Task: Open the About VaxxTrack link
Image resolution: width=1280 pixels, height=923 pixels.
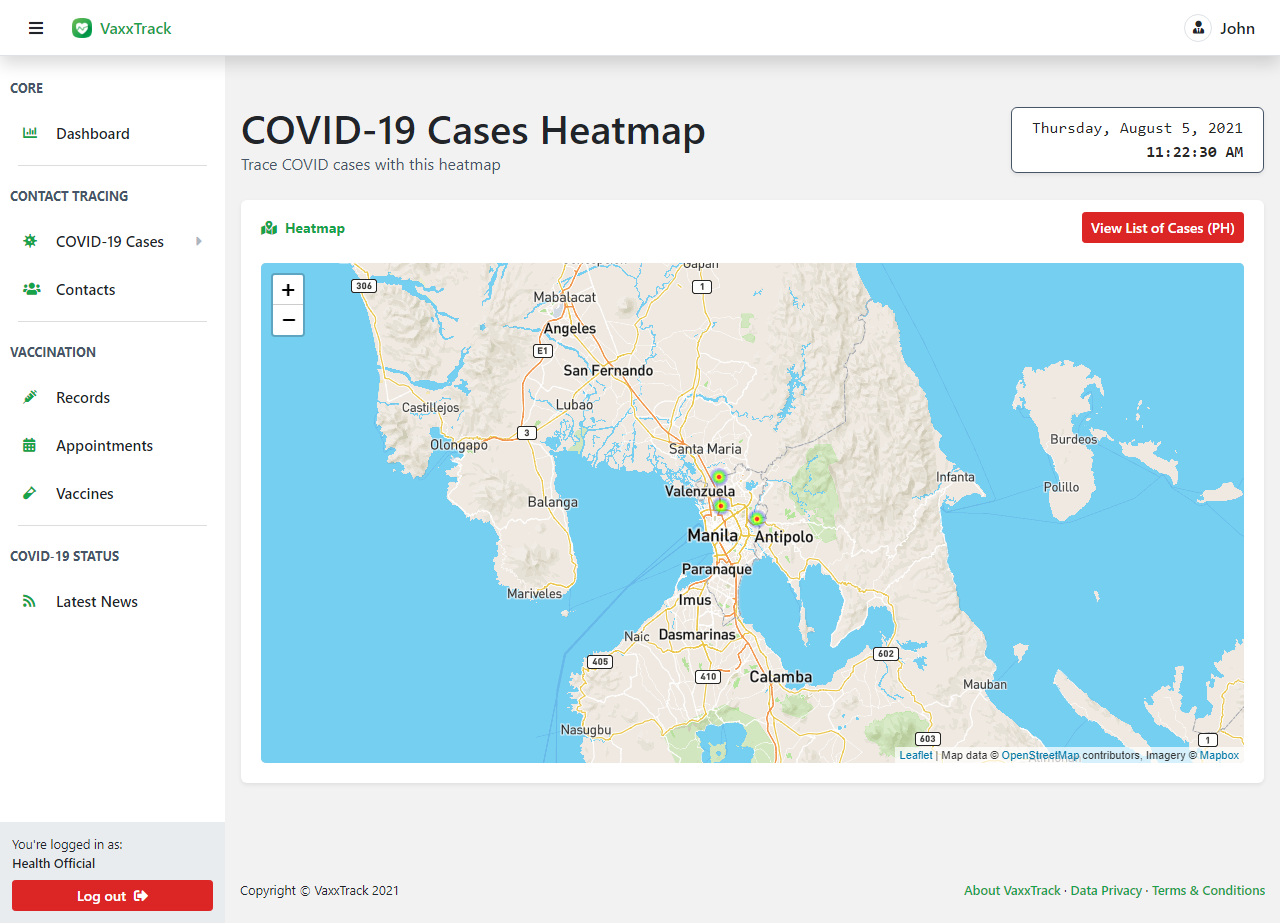Action: pyautogui.click(x=1012, y=890)
